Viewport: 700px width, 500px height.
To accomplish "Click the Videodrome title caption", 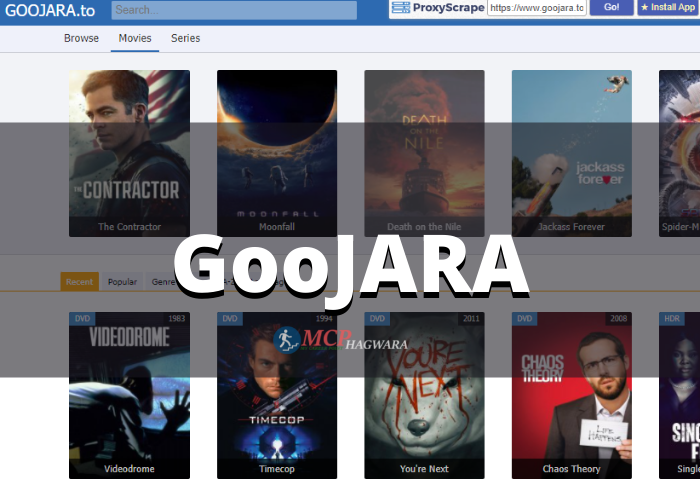I will [x=129, y=469].
